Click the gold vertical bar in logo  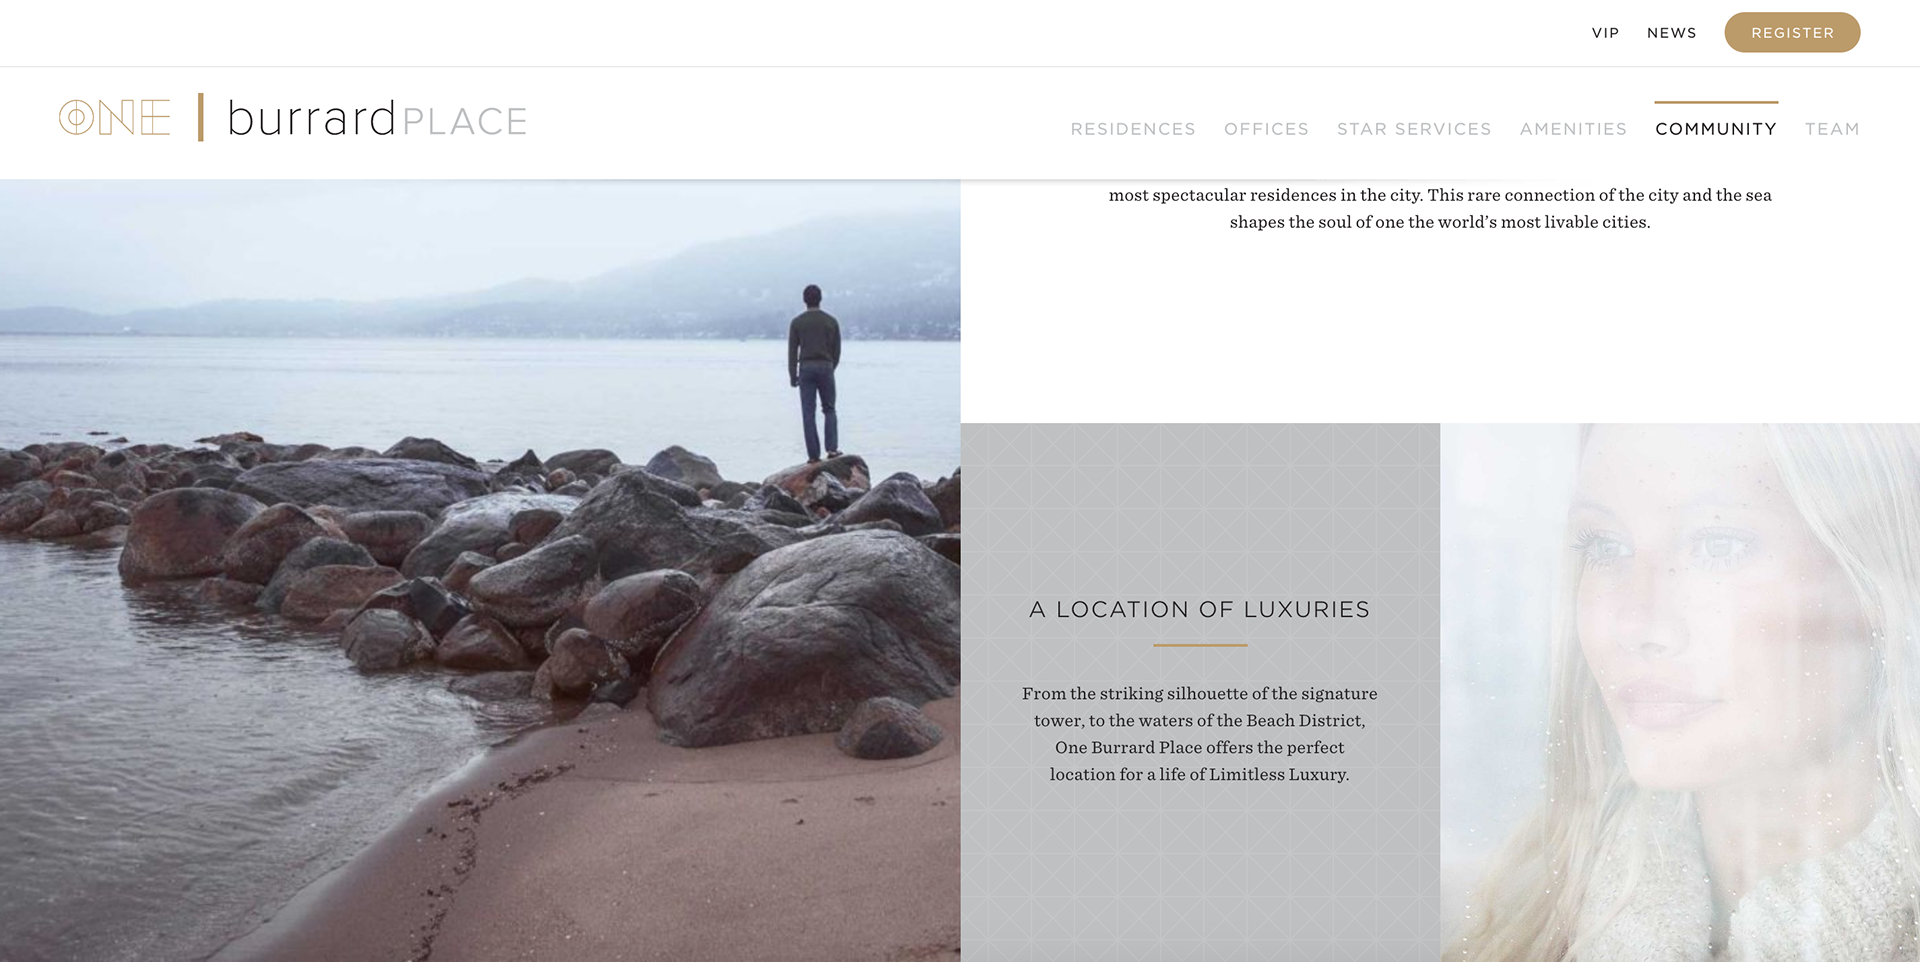click(201, 117)
